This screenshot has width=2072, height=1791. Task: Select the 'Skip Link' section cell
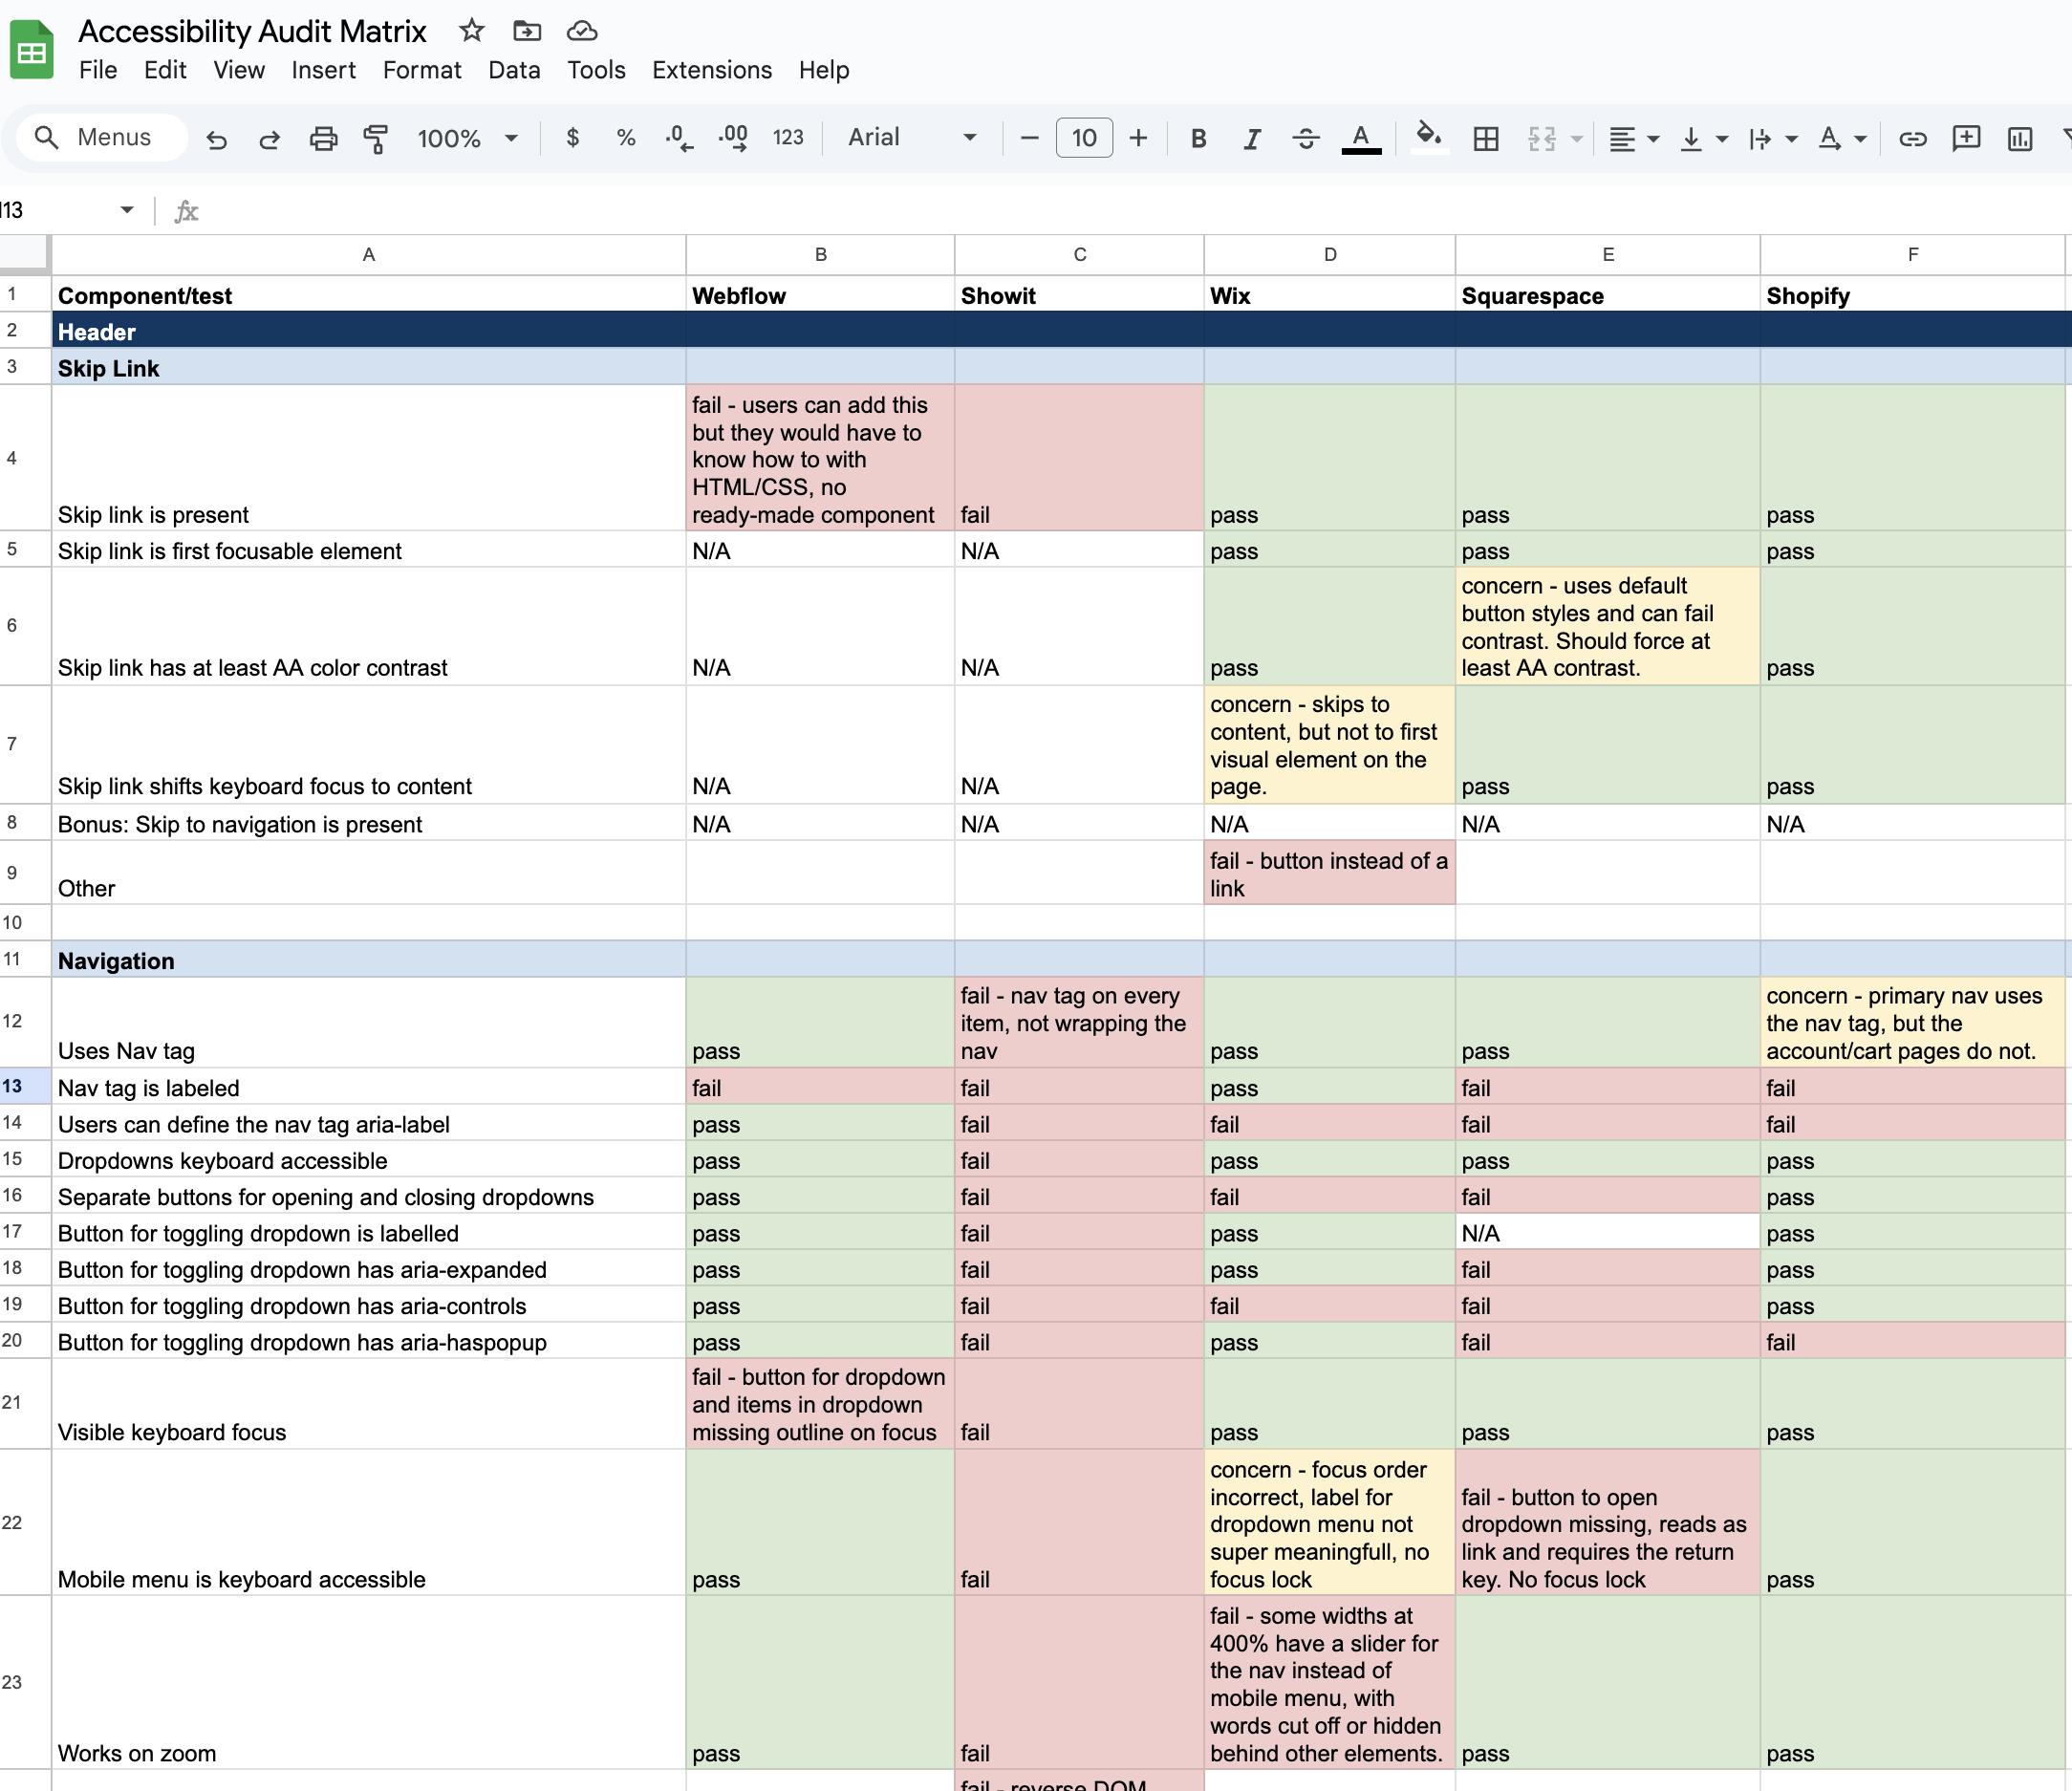368,368
